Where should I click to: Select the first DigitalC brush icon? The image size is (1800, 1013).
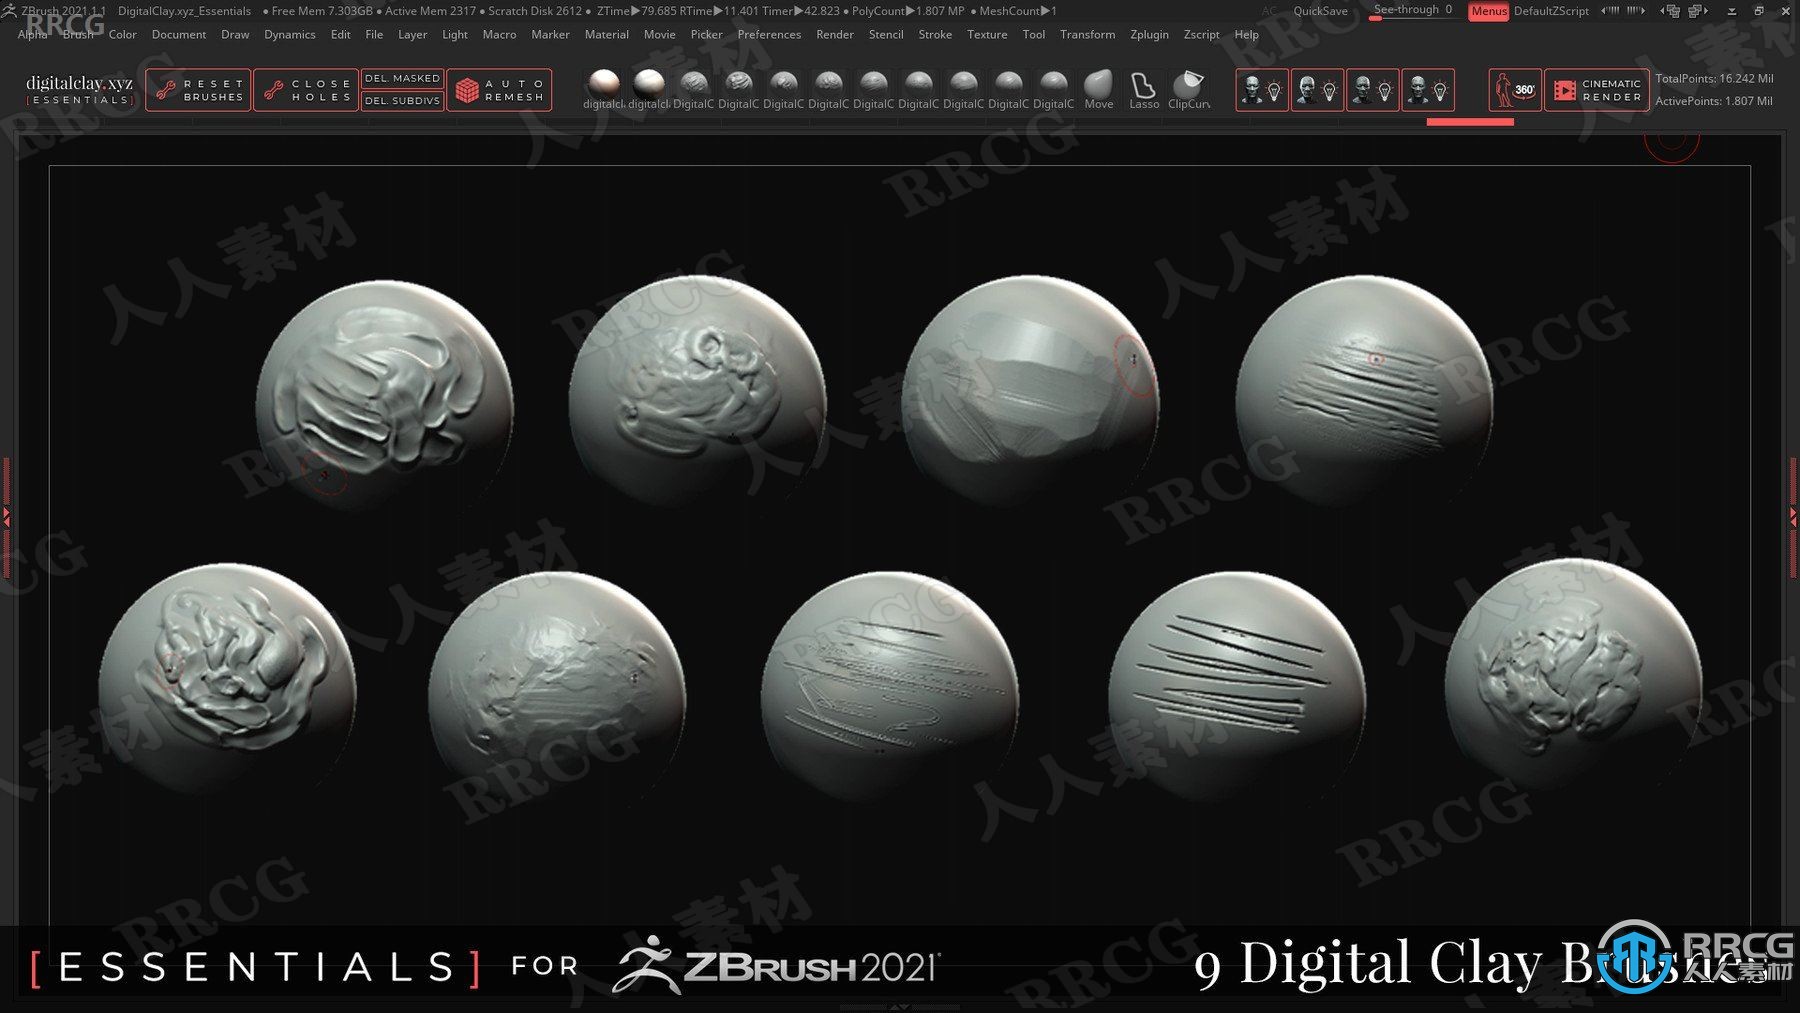[693, 90]
